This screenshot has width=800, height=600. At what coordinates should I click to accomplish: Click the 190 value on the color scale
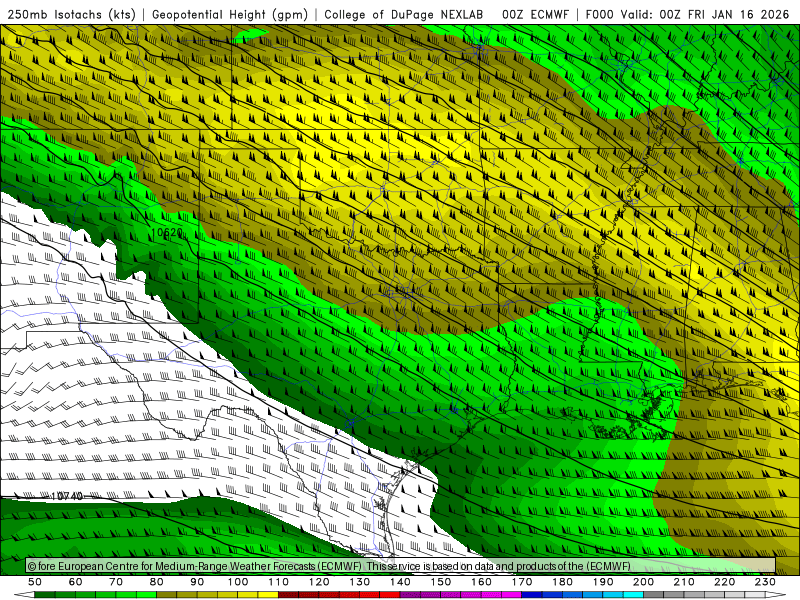(x=603, y=582)
